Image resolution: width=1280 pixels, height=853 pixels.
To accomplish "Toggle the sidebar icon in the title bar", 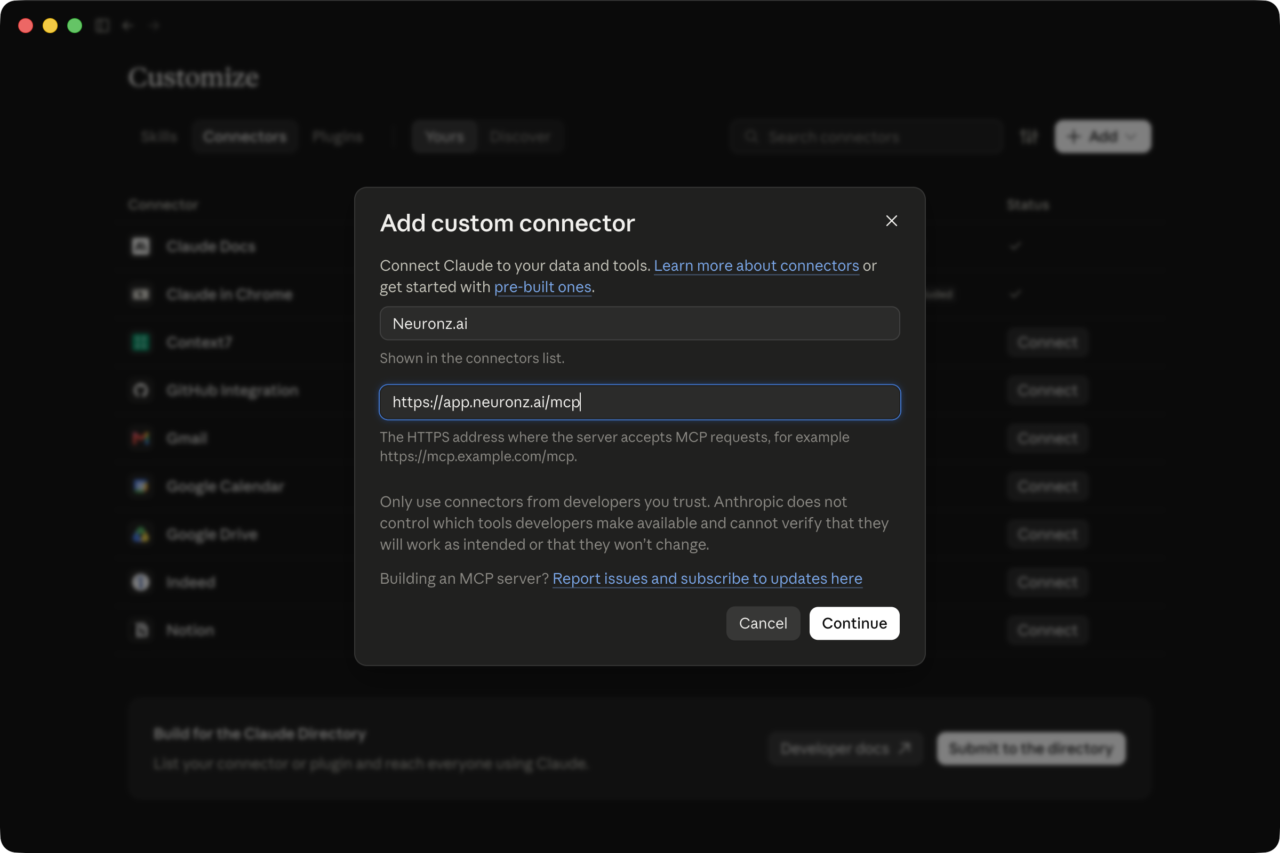I will tap(102, 26).
